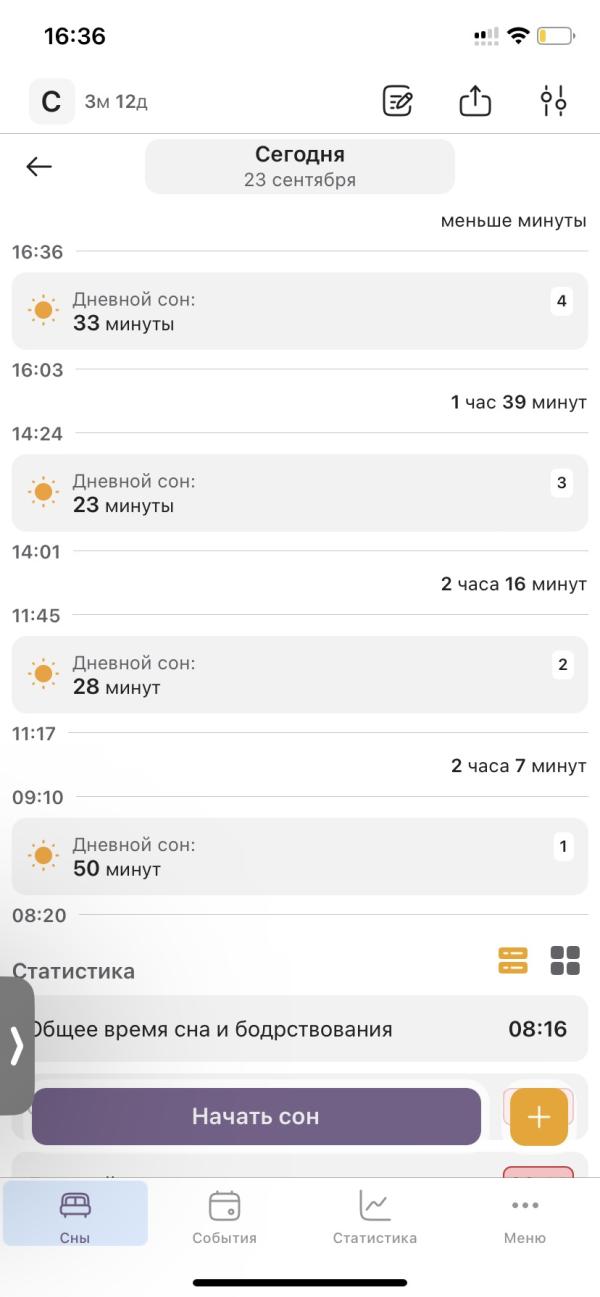600x1297 pixels.
Task: Open the 50 минут daytime nap entry
Action: click(299, 857)
